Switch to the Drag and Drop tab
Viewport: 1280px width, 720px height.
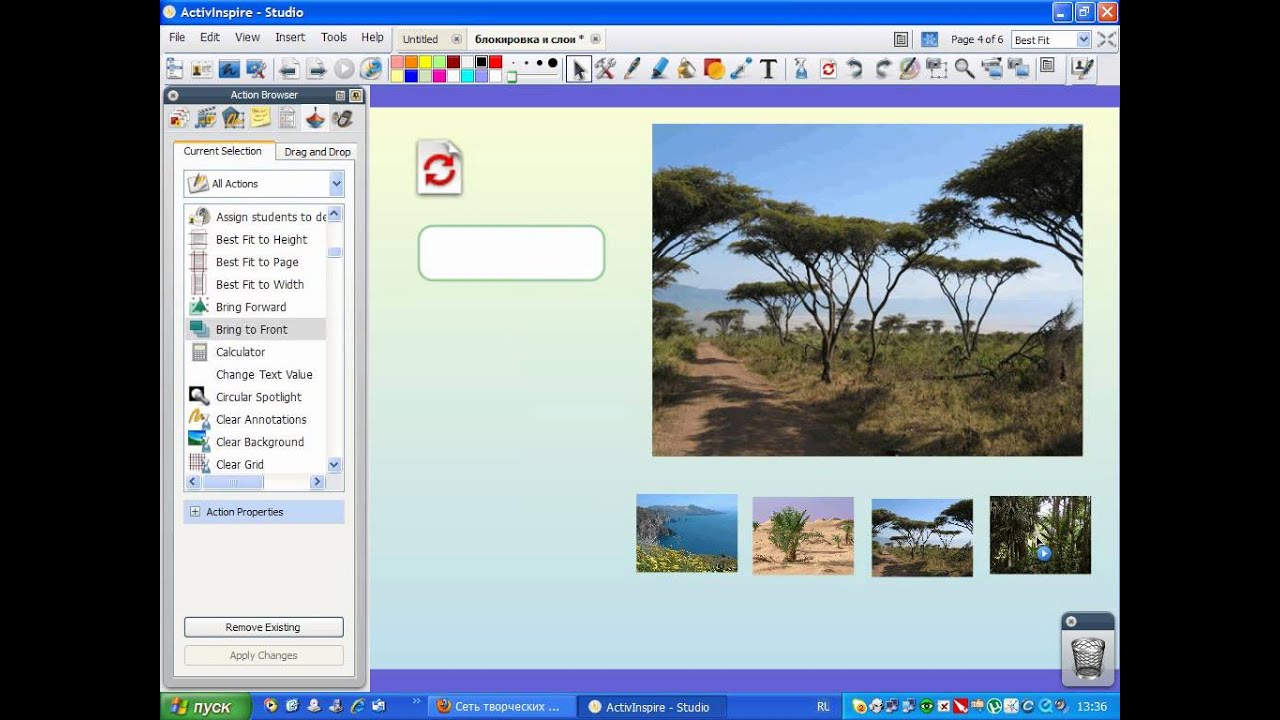pos(317,152)
